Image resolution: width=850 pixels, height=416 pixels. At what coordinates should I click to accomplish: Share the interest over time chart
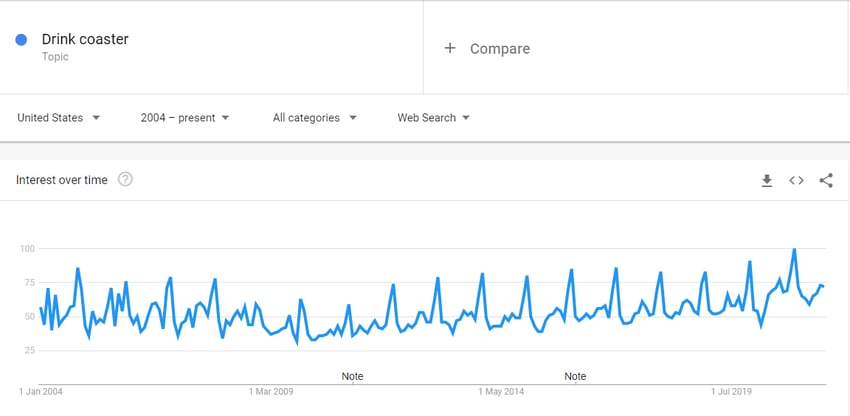(x=826, y=181)
